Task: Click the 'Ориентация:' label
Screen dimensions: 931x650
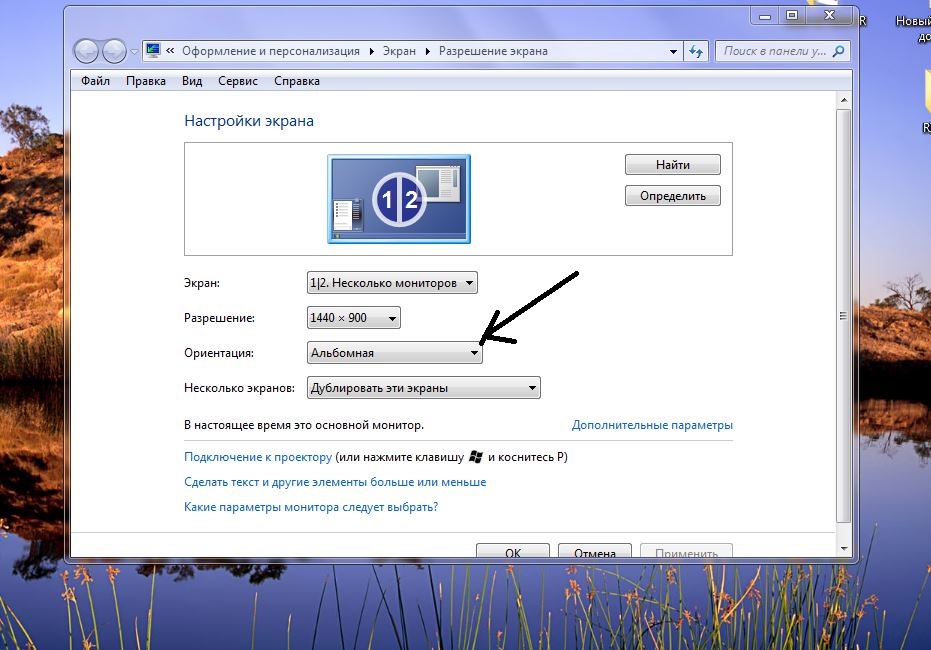Action: 219,353
